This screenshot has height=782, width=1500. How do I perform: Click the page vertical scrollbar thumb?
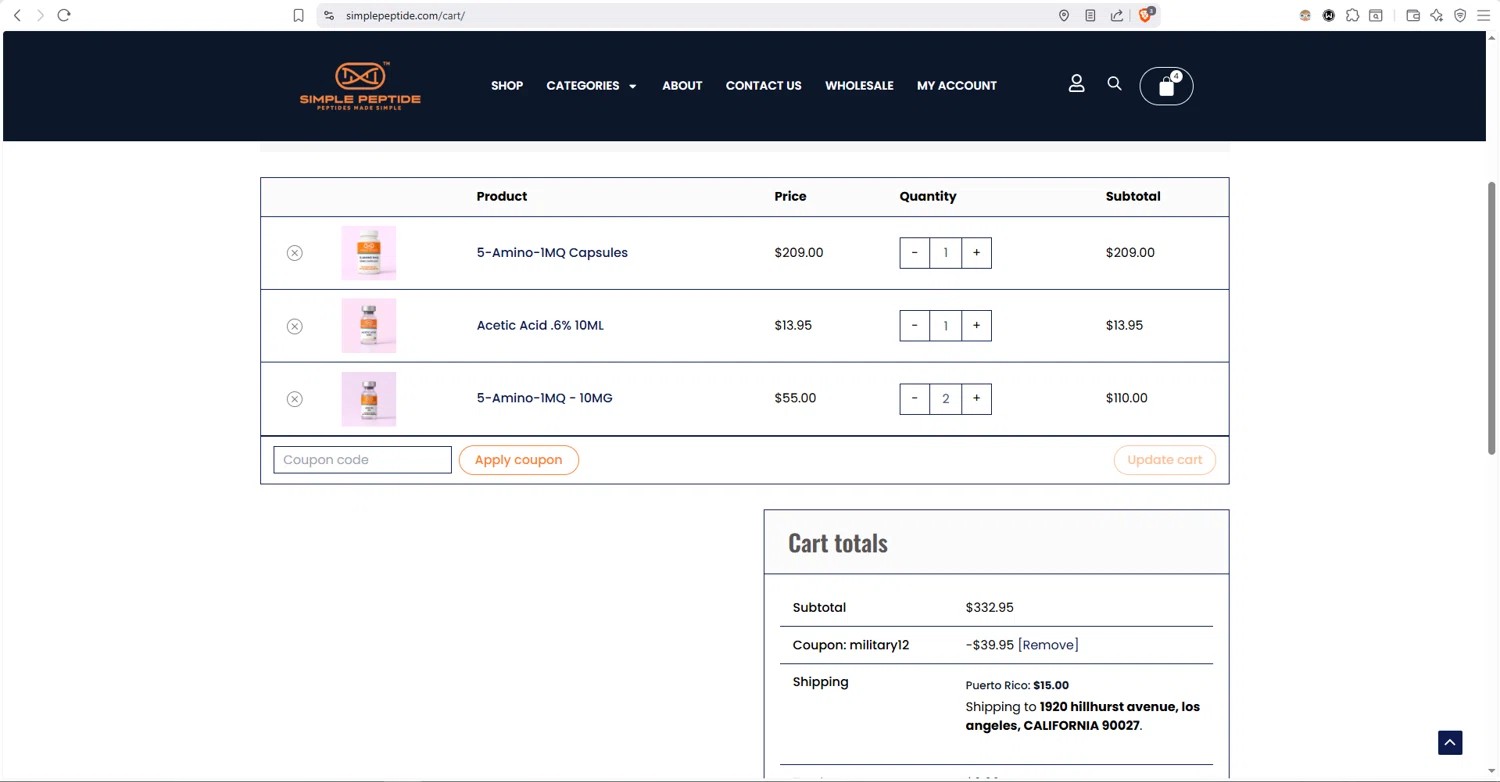(x=1492, y=318)
